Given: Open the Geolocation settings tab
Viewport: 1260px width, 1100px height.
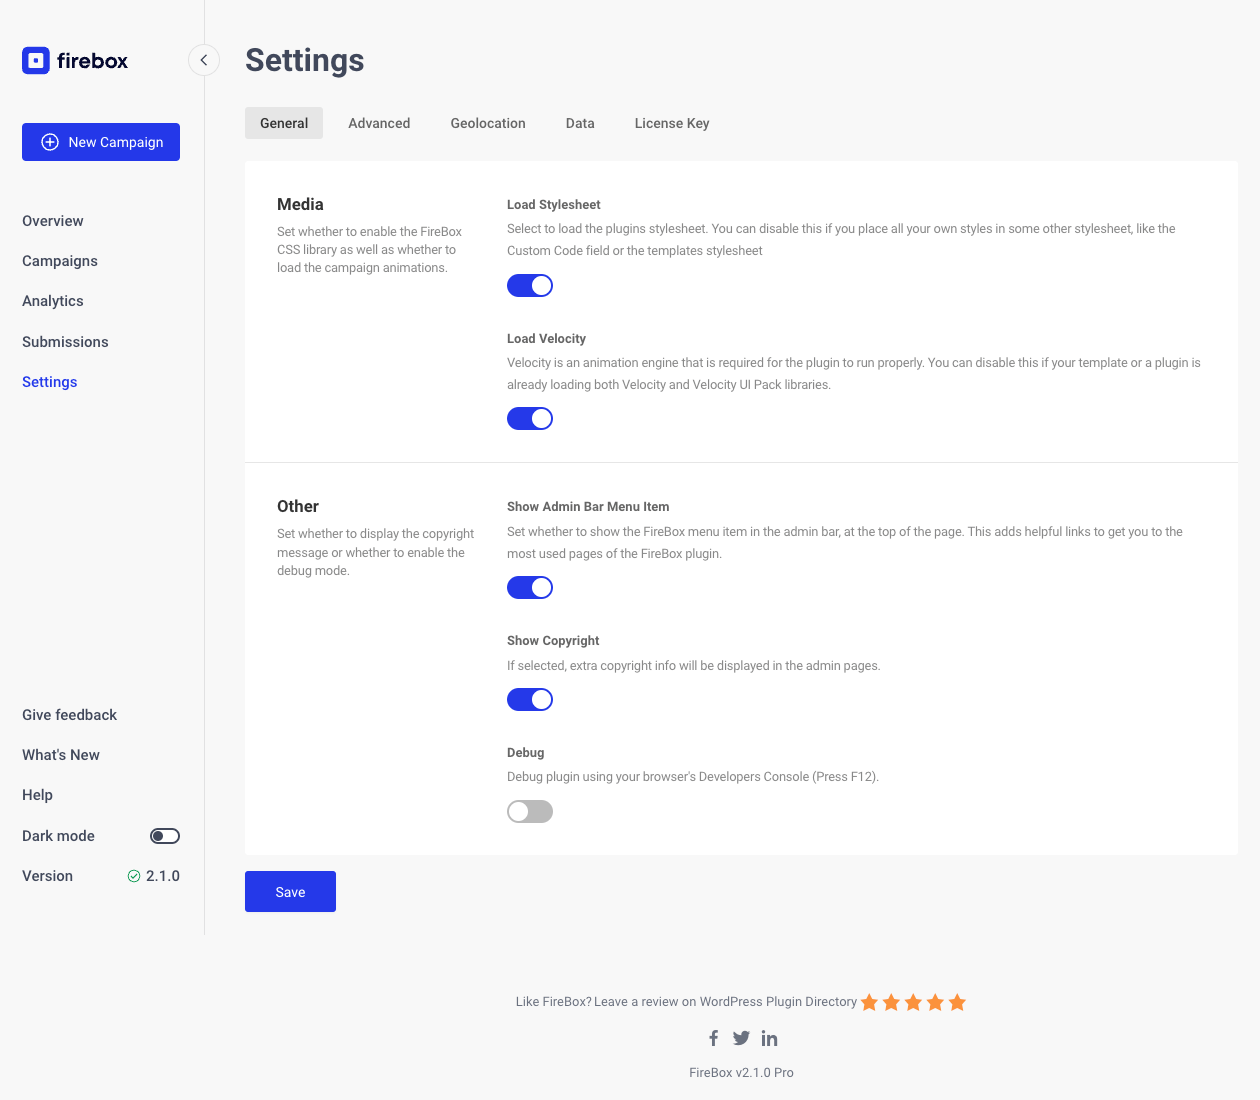Looking at the screenshot, I should click(488, 123).
